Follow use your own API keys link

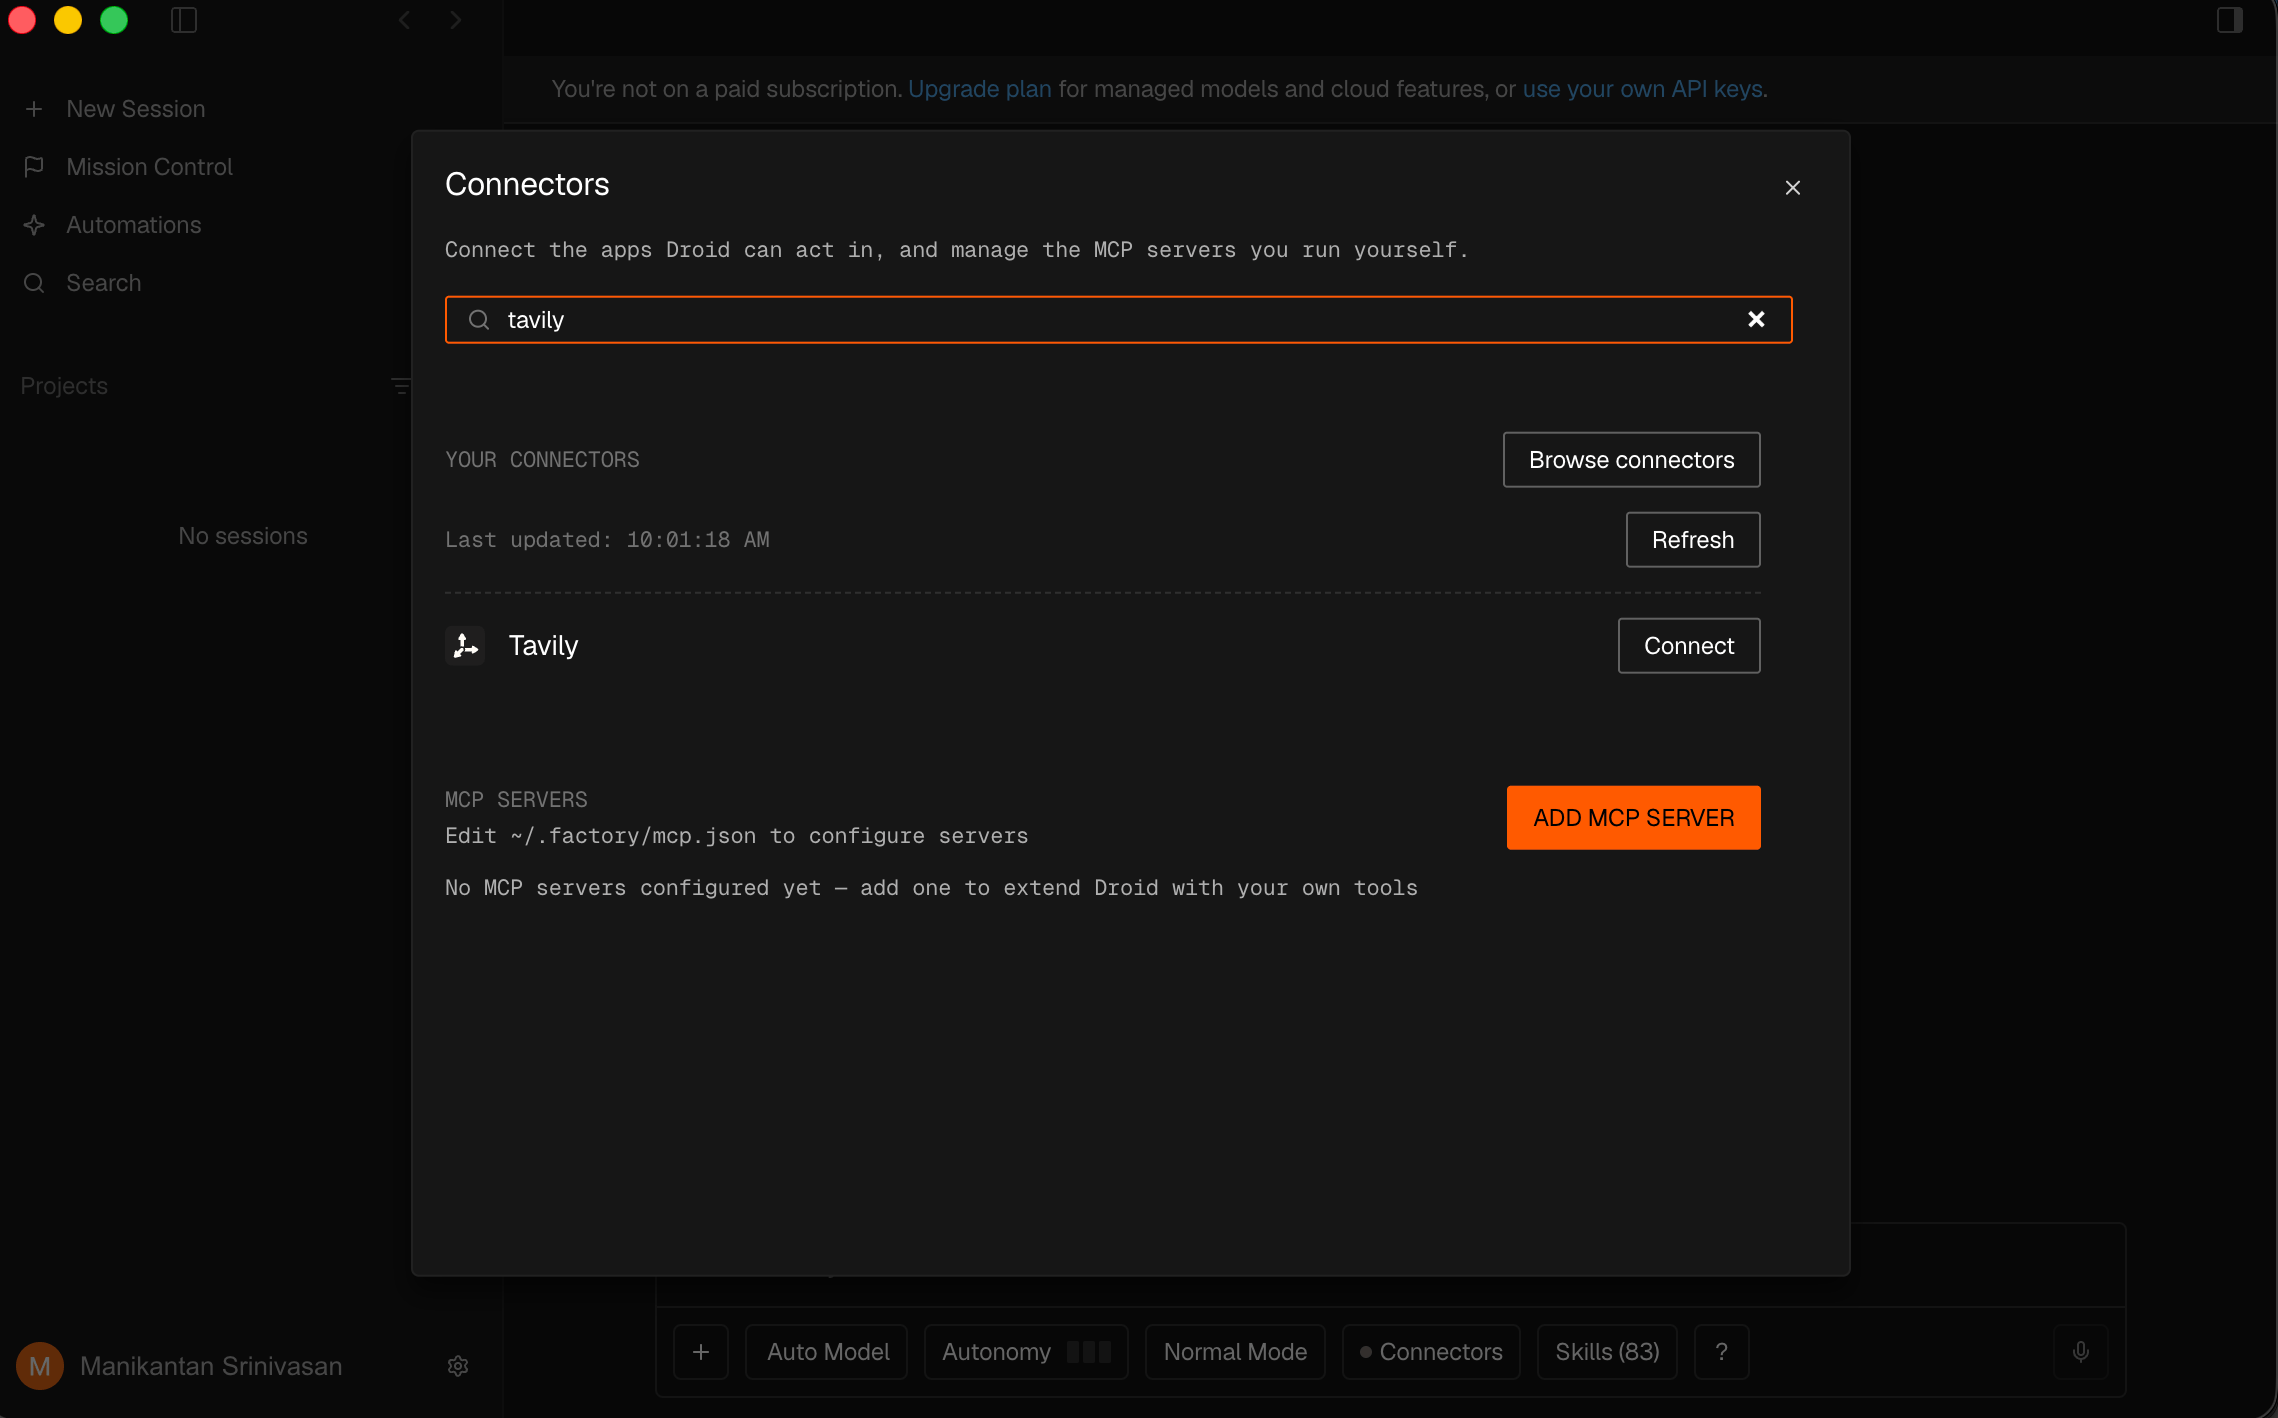click(x=1642, y=88)
